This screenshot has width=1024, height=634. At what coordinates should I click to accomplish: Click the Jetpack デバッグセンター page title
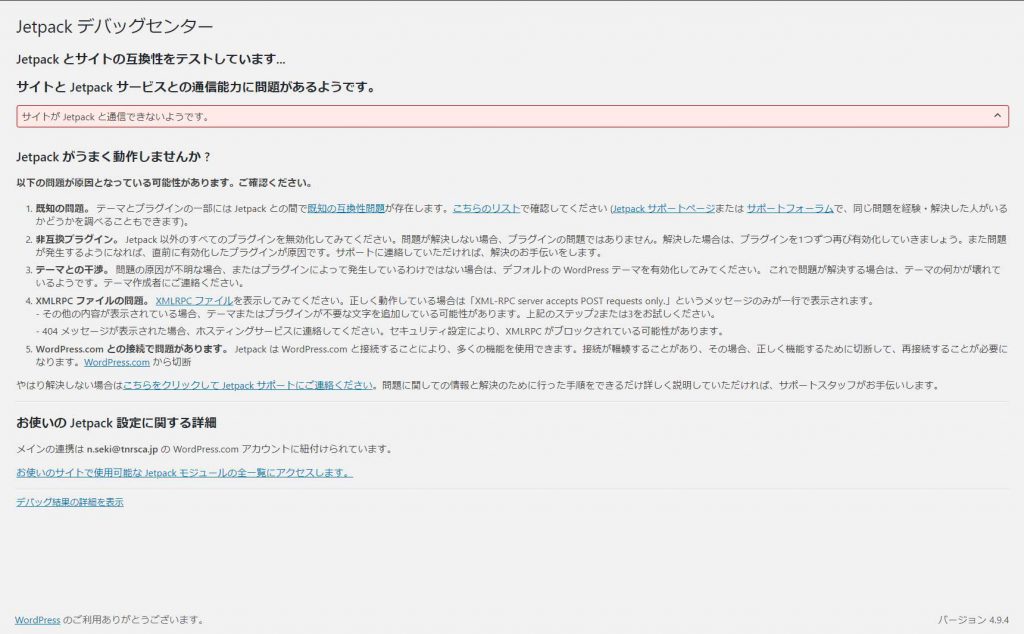coord(114,27)
